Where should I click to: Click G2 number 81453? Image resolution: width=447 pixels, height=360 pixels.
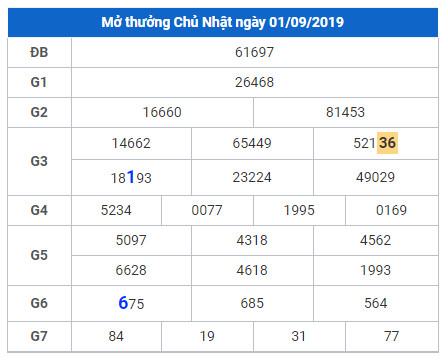pos(345,112)
